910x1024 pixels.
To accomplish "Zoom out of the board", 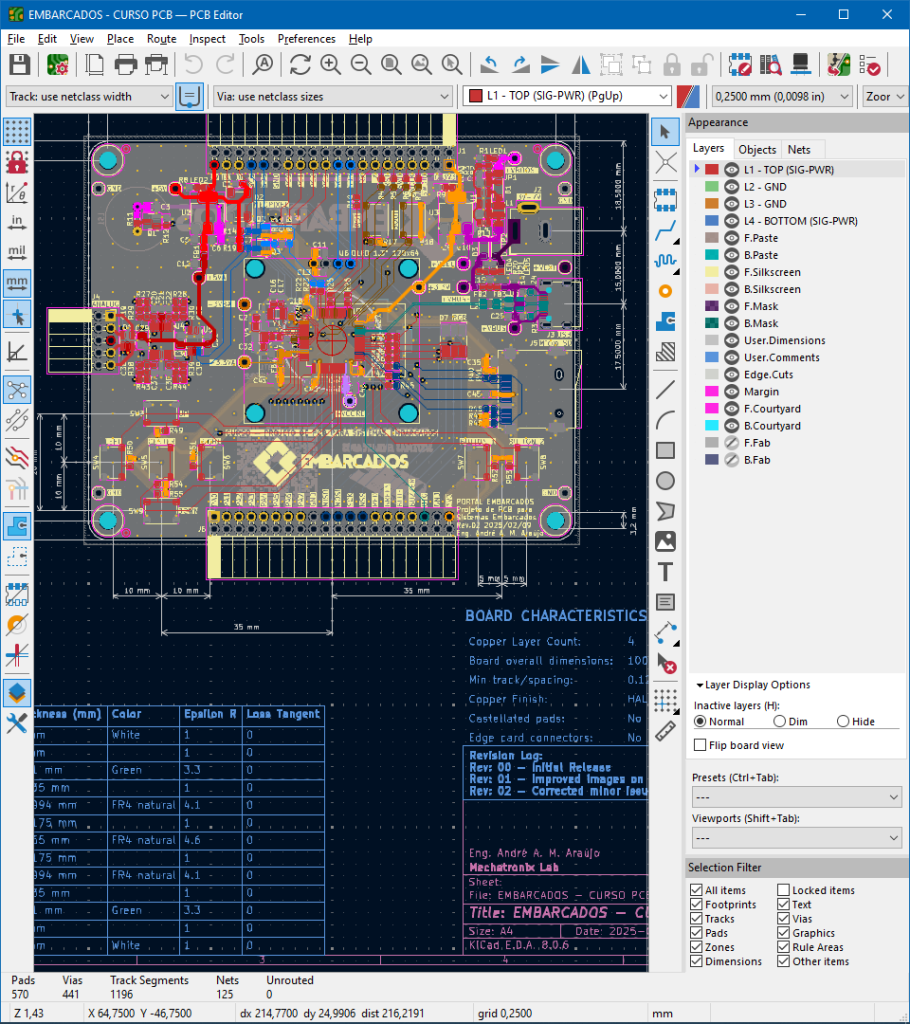I will click(x=361, y=65).
